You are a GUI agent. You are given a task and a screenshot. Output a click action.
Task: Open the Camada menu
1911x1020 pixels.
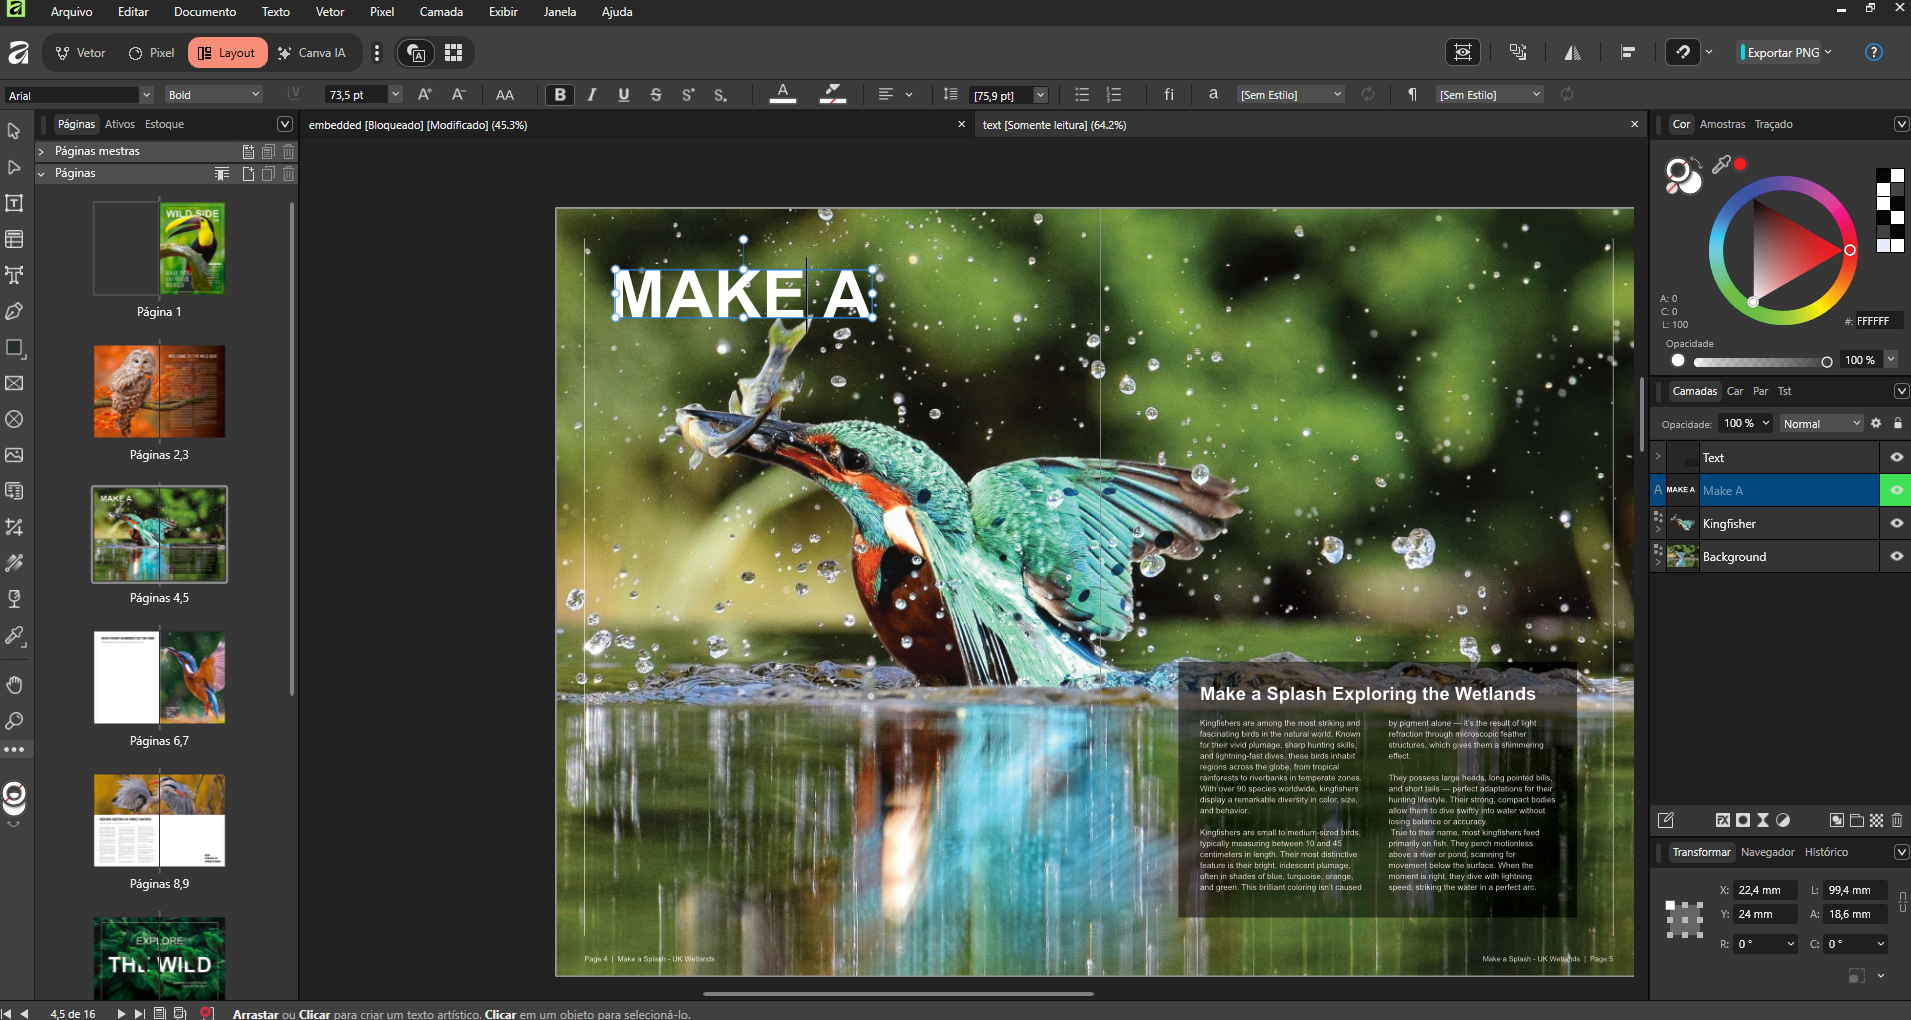(440, 12)
